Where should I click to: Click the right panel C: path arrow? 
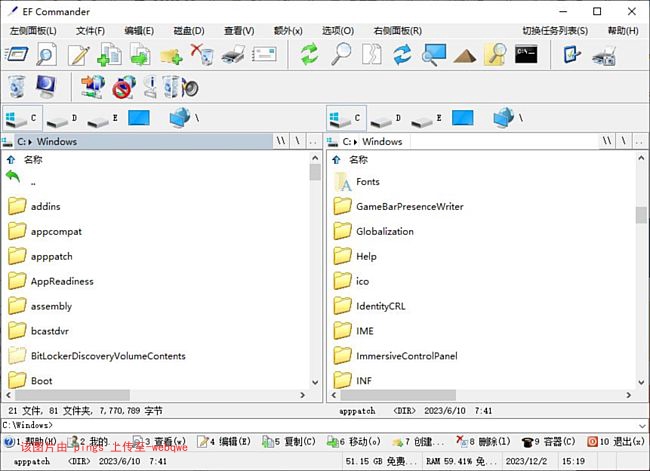[x=356, y=142]
